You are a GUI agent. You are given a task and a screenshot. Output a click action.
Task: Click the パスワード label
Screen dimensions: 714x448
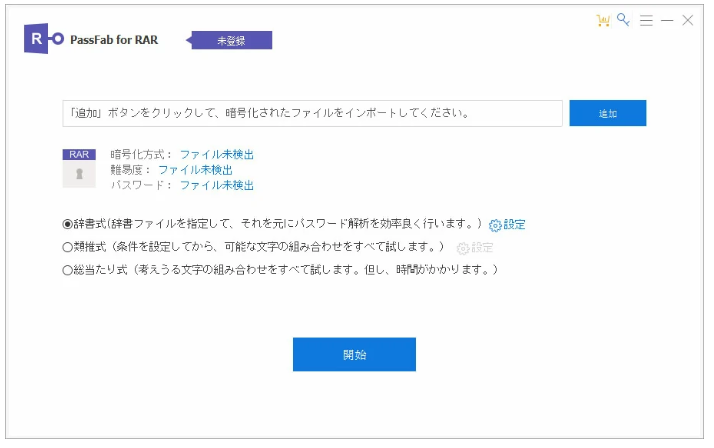[x=141, y=185]
